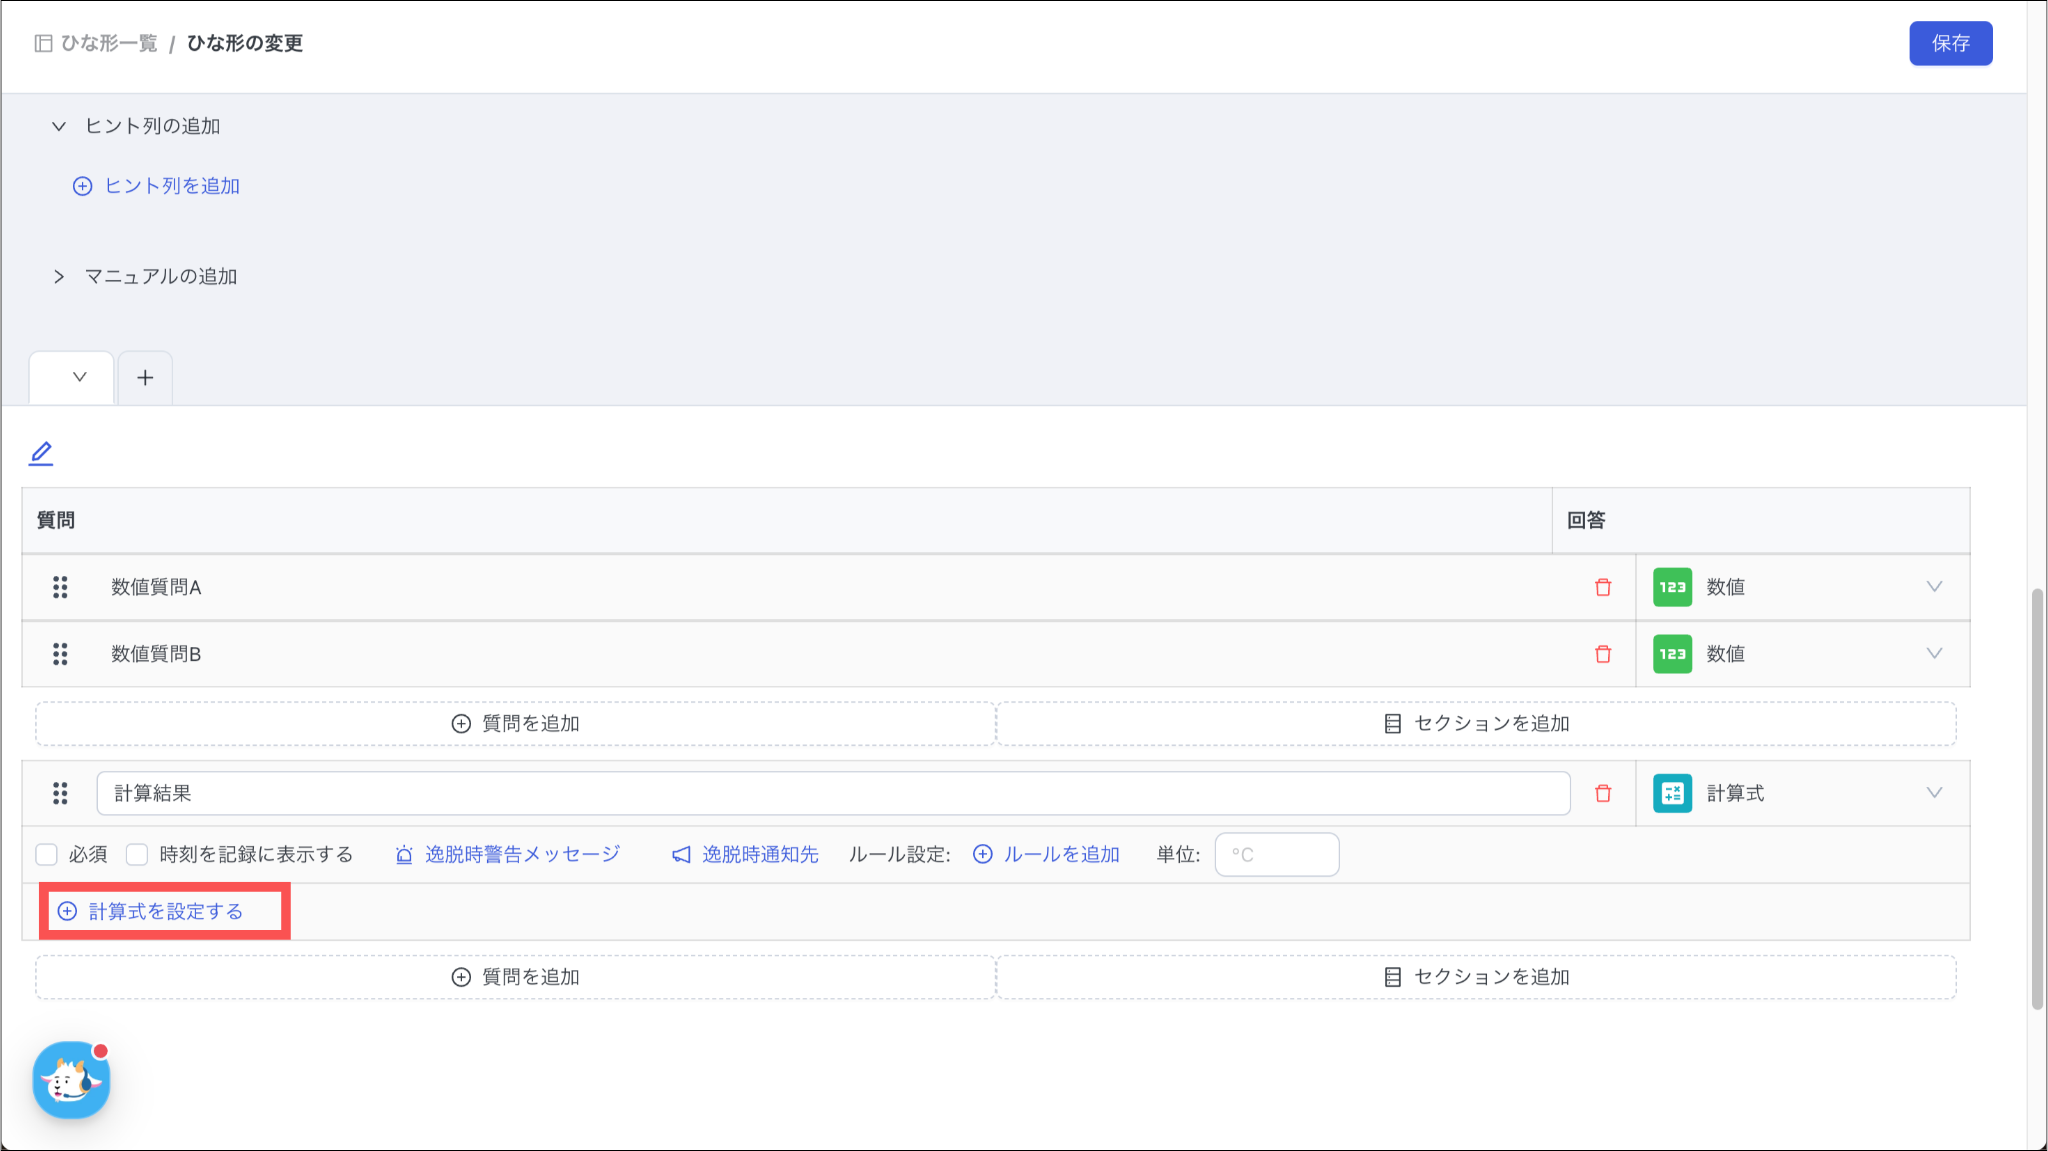Click the drag handle for the 計算結果 row
Image resolution: width=2048 pixels, height=1151 pixels.
(60, 793)
